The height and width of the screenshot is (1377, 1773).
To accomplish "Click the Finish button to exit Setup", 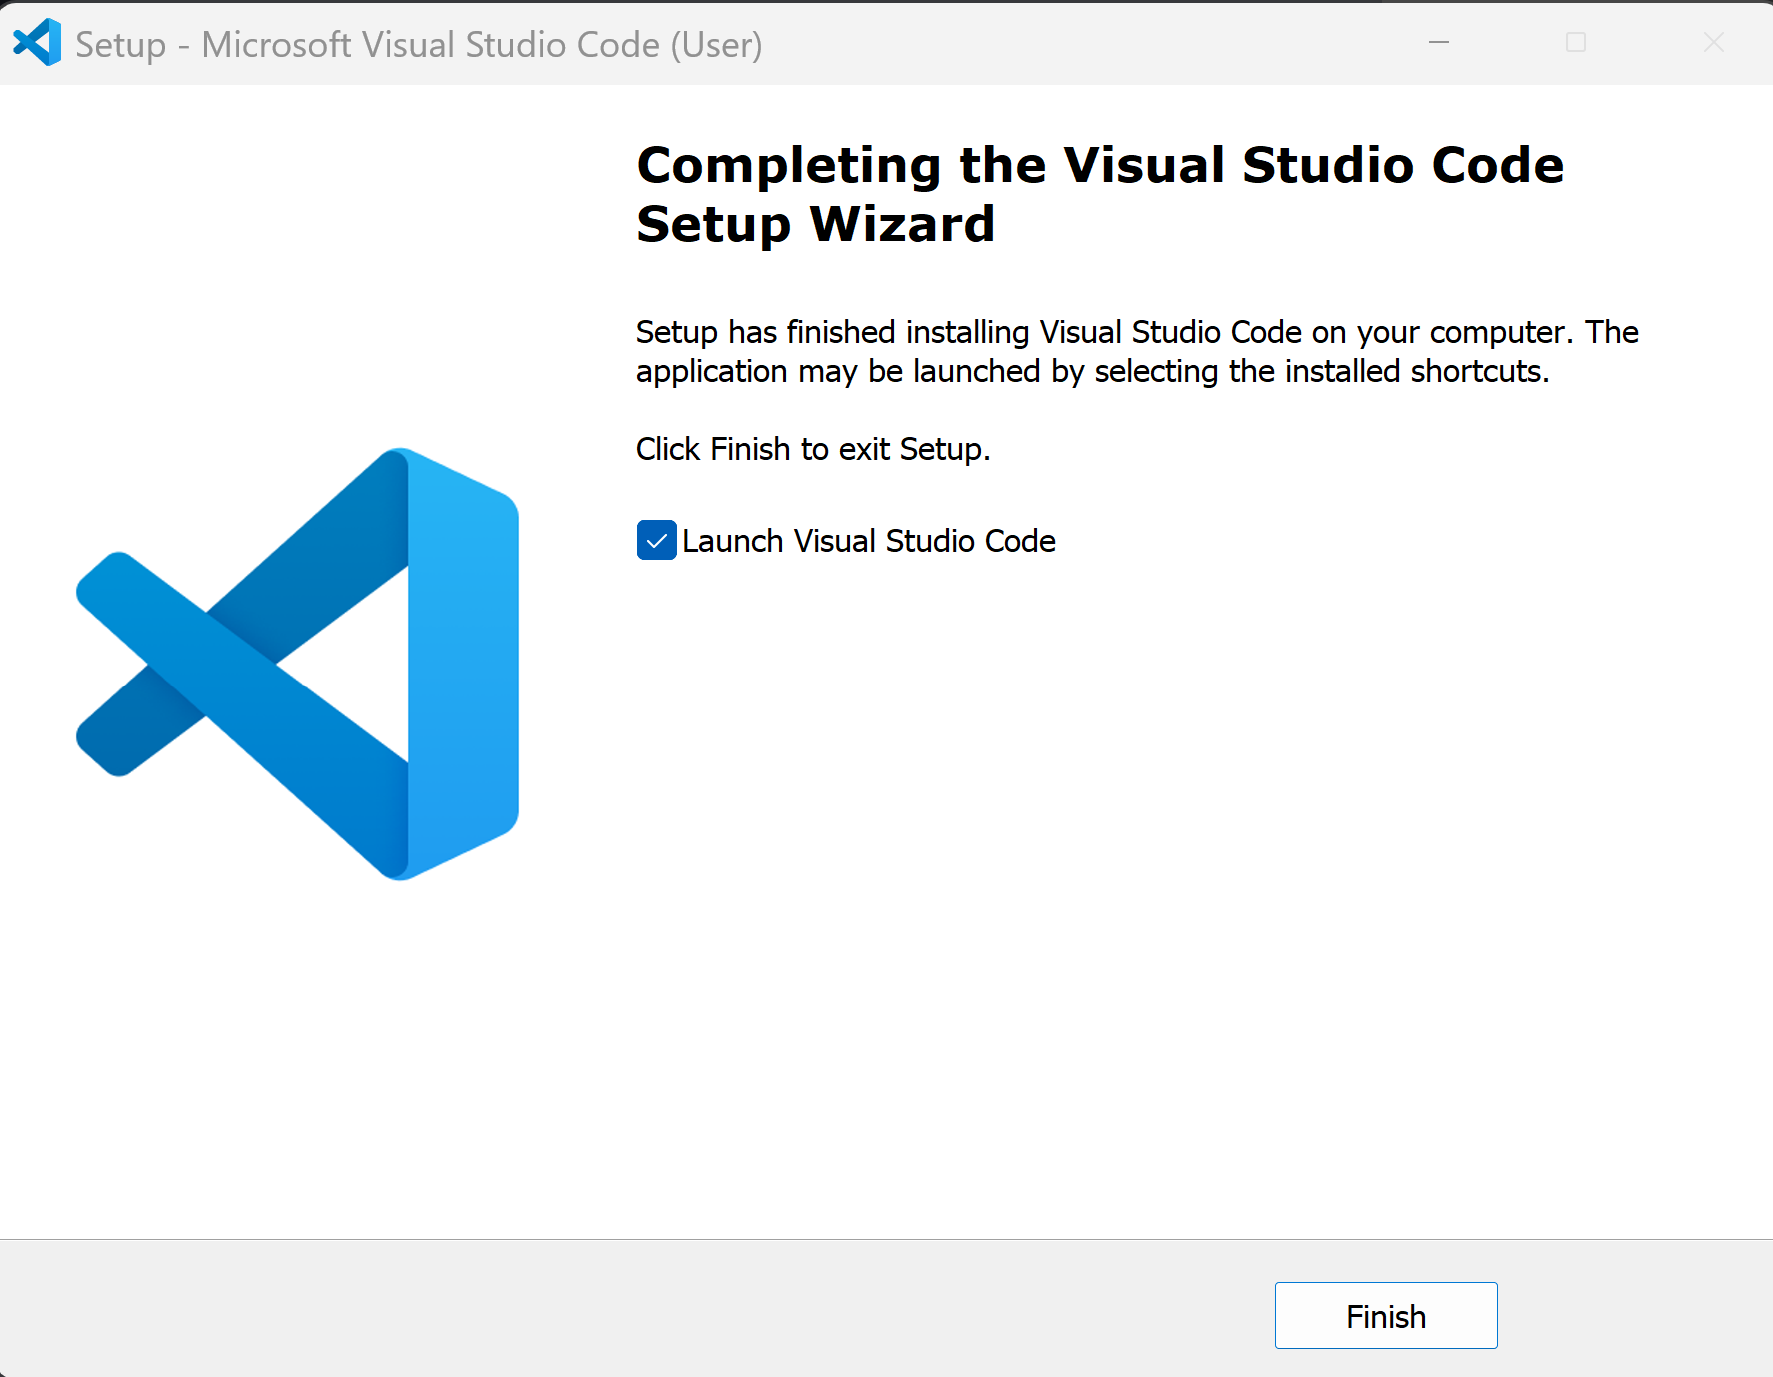I will 1385,1315.
